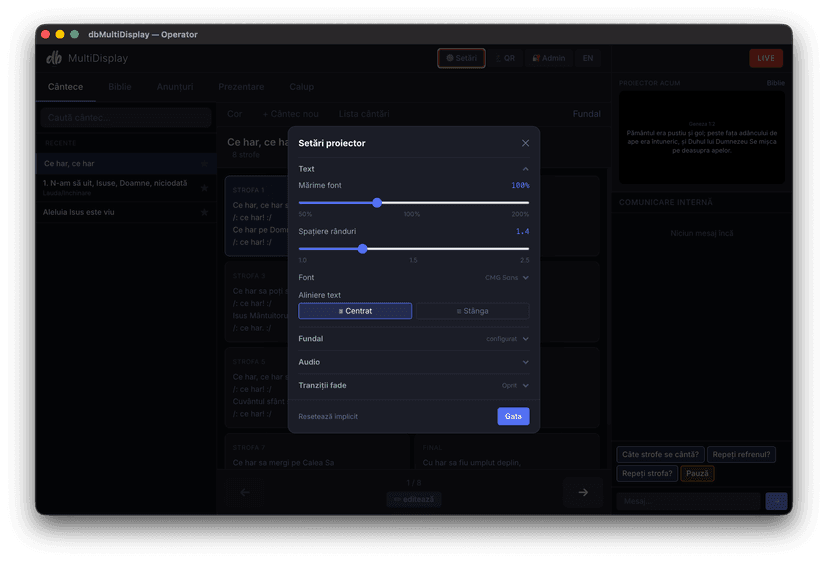828x562 pixels.
Task: Click the Resetează implicit link
Action: (x=328, y=416)
